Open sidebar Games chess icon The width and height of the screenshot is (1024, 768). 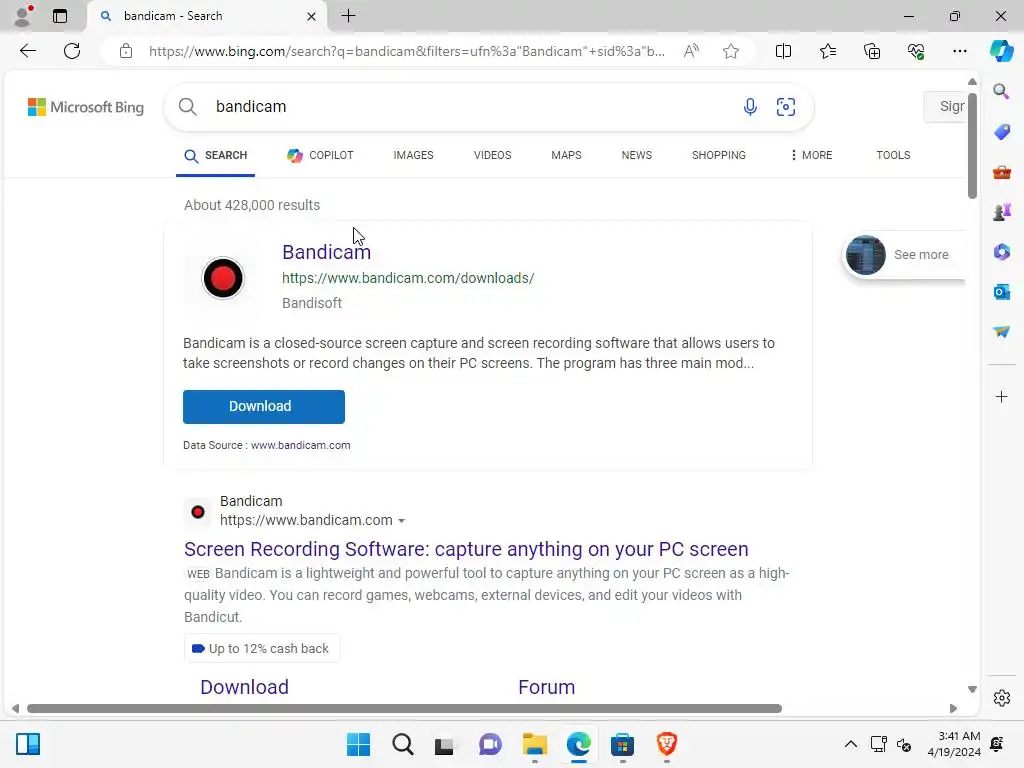coord(1001,212)
